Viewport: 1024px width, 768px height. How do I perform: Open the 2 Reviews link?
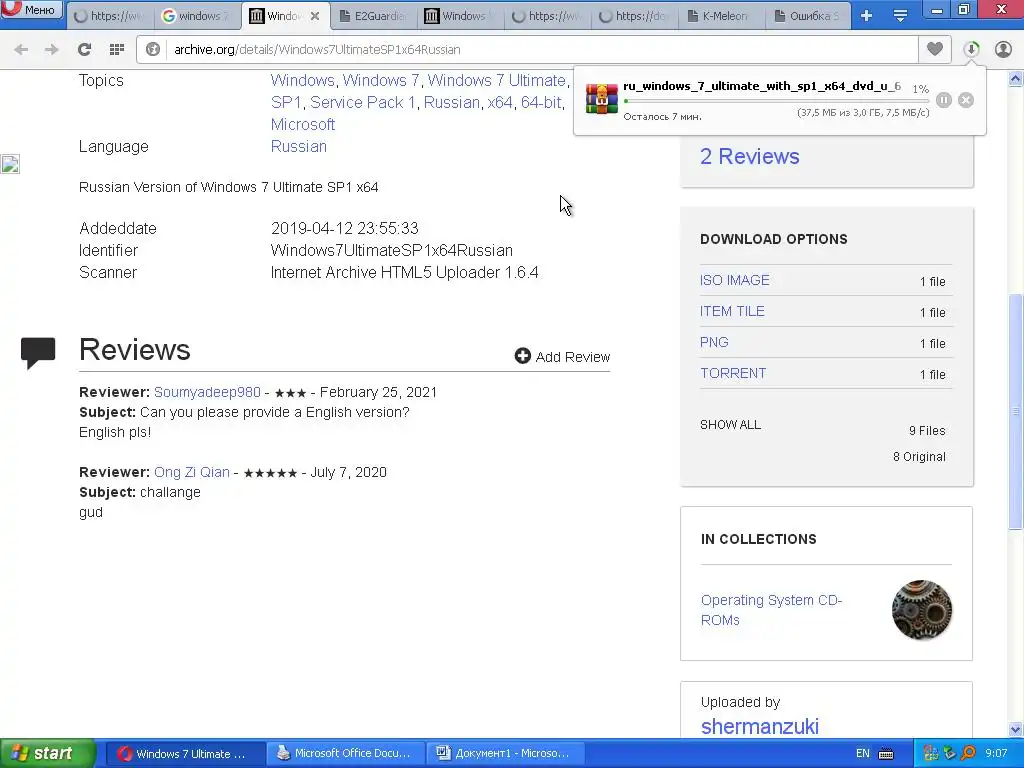pyautogui.click(x=750, y=157)
